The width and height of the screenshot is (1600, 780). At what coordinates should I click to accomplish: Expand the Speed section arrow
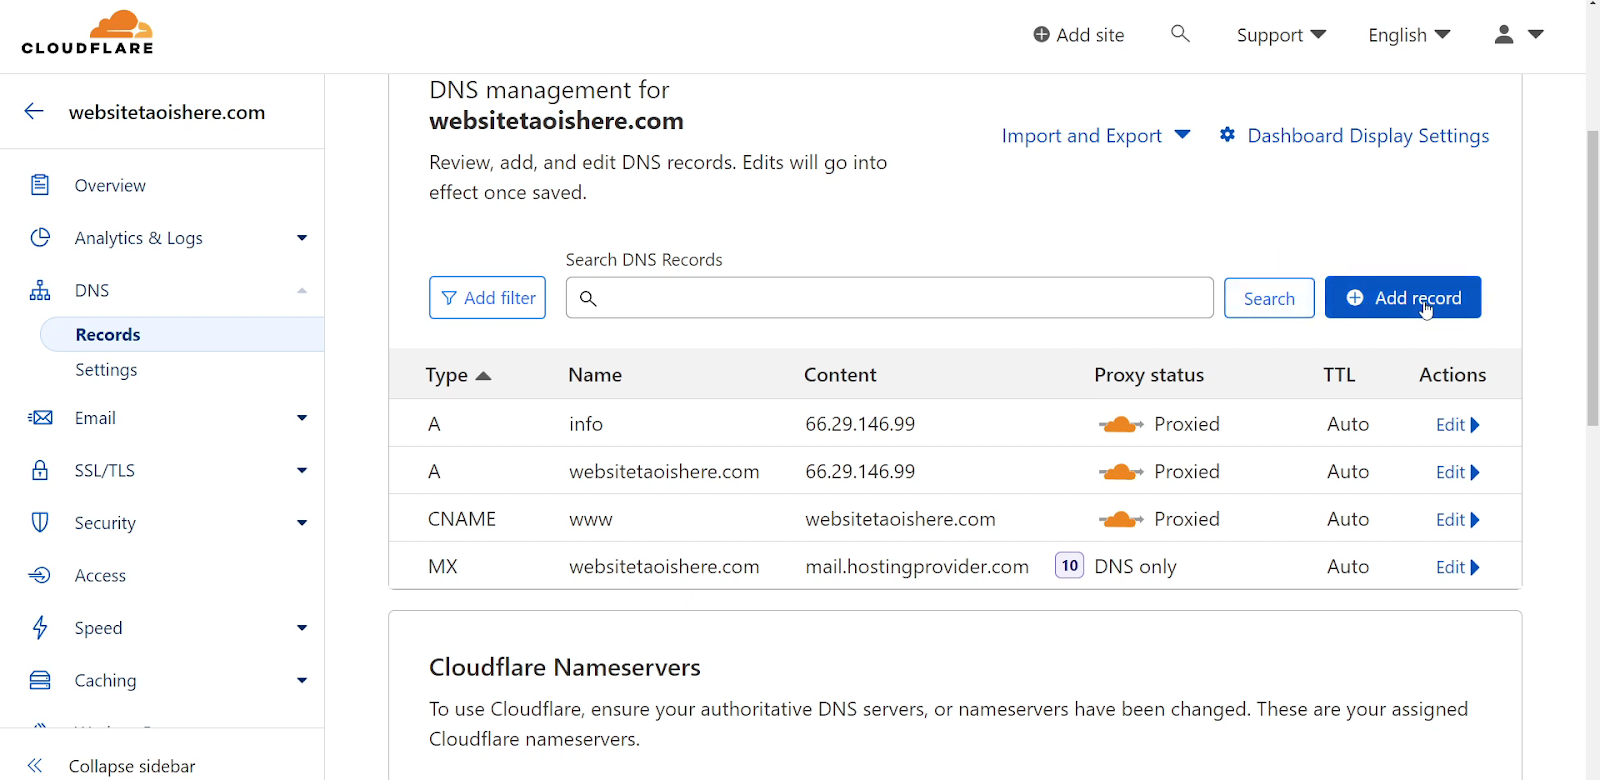(302, 627)
